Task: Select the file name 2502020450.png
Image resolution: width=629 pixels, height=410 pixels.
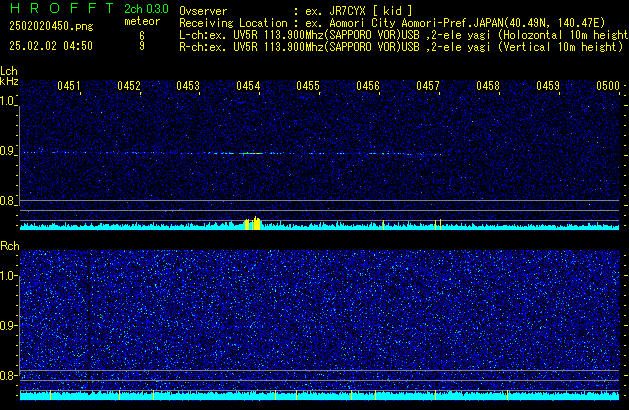Action: 51,26
